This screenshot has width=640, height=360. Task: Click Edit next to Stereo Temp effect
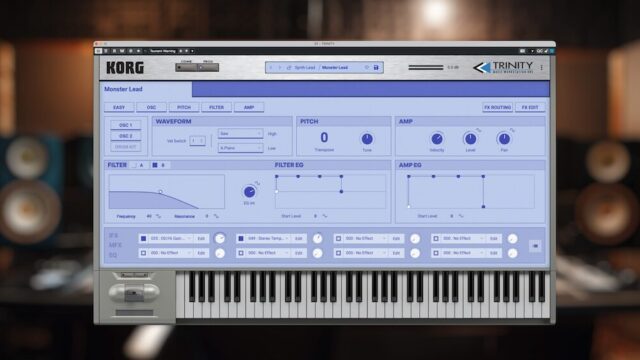[x=298, y=238]
